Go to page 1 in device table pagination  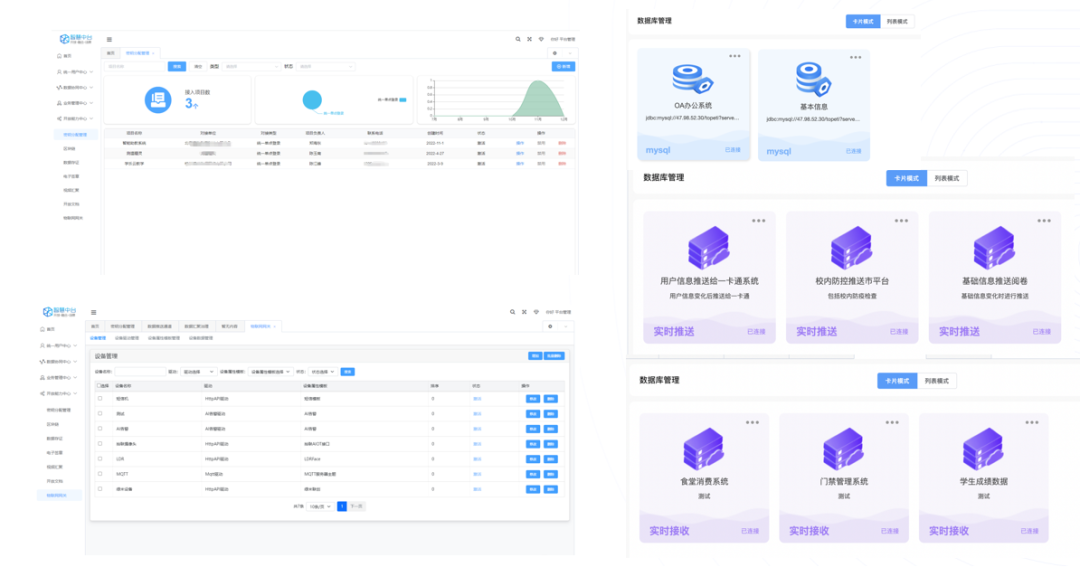[341, 507]
